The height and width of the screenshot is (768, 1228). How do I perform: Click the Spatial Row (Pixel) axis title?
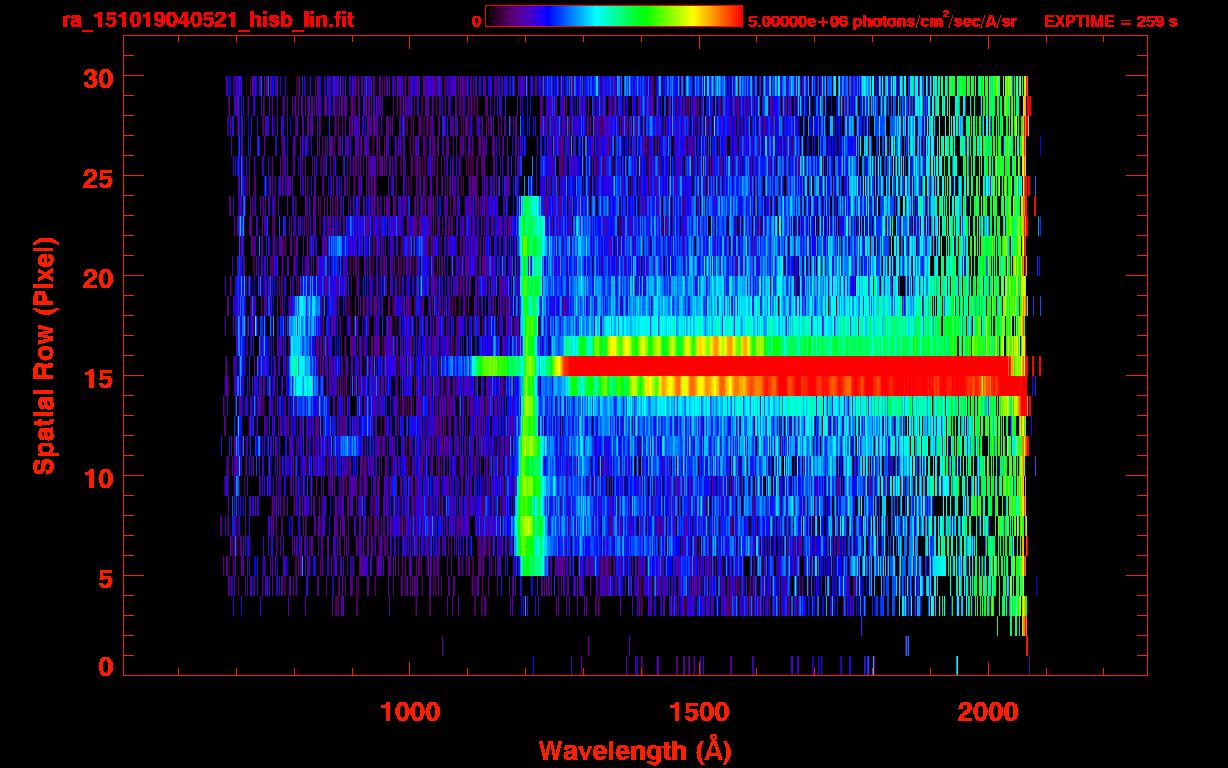pos(43,356)
